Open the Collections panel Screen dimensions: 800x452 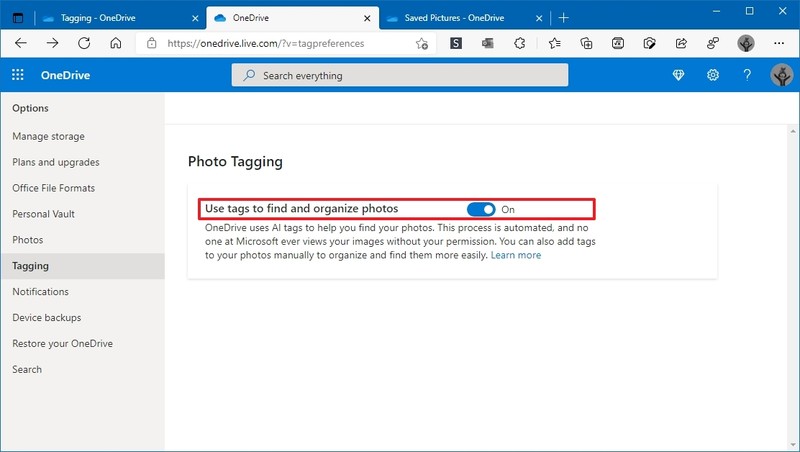click(x=586, y=43)
